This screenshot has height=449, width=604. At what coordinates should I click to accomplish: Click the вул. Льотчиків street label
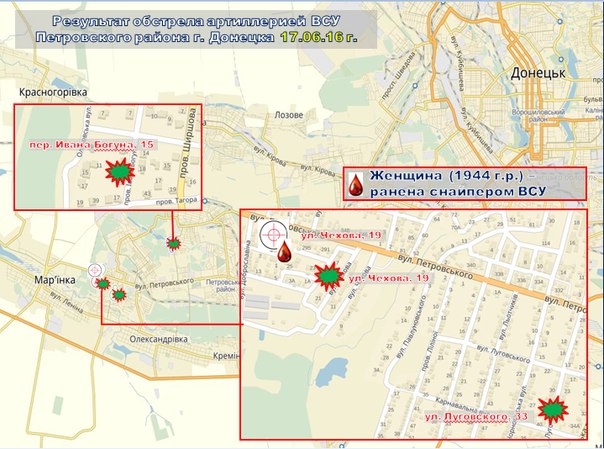click(x=508, y=317)
